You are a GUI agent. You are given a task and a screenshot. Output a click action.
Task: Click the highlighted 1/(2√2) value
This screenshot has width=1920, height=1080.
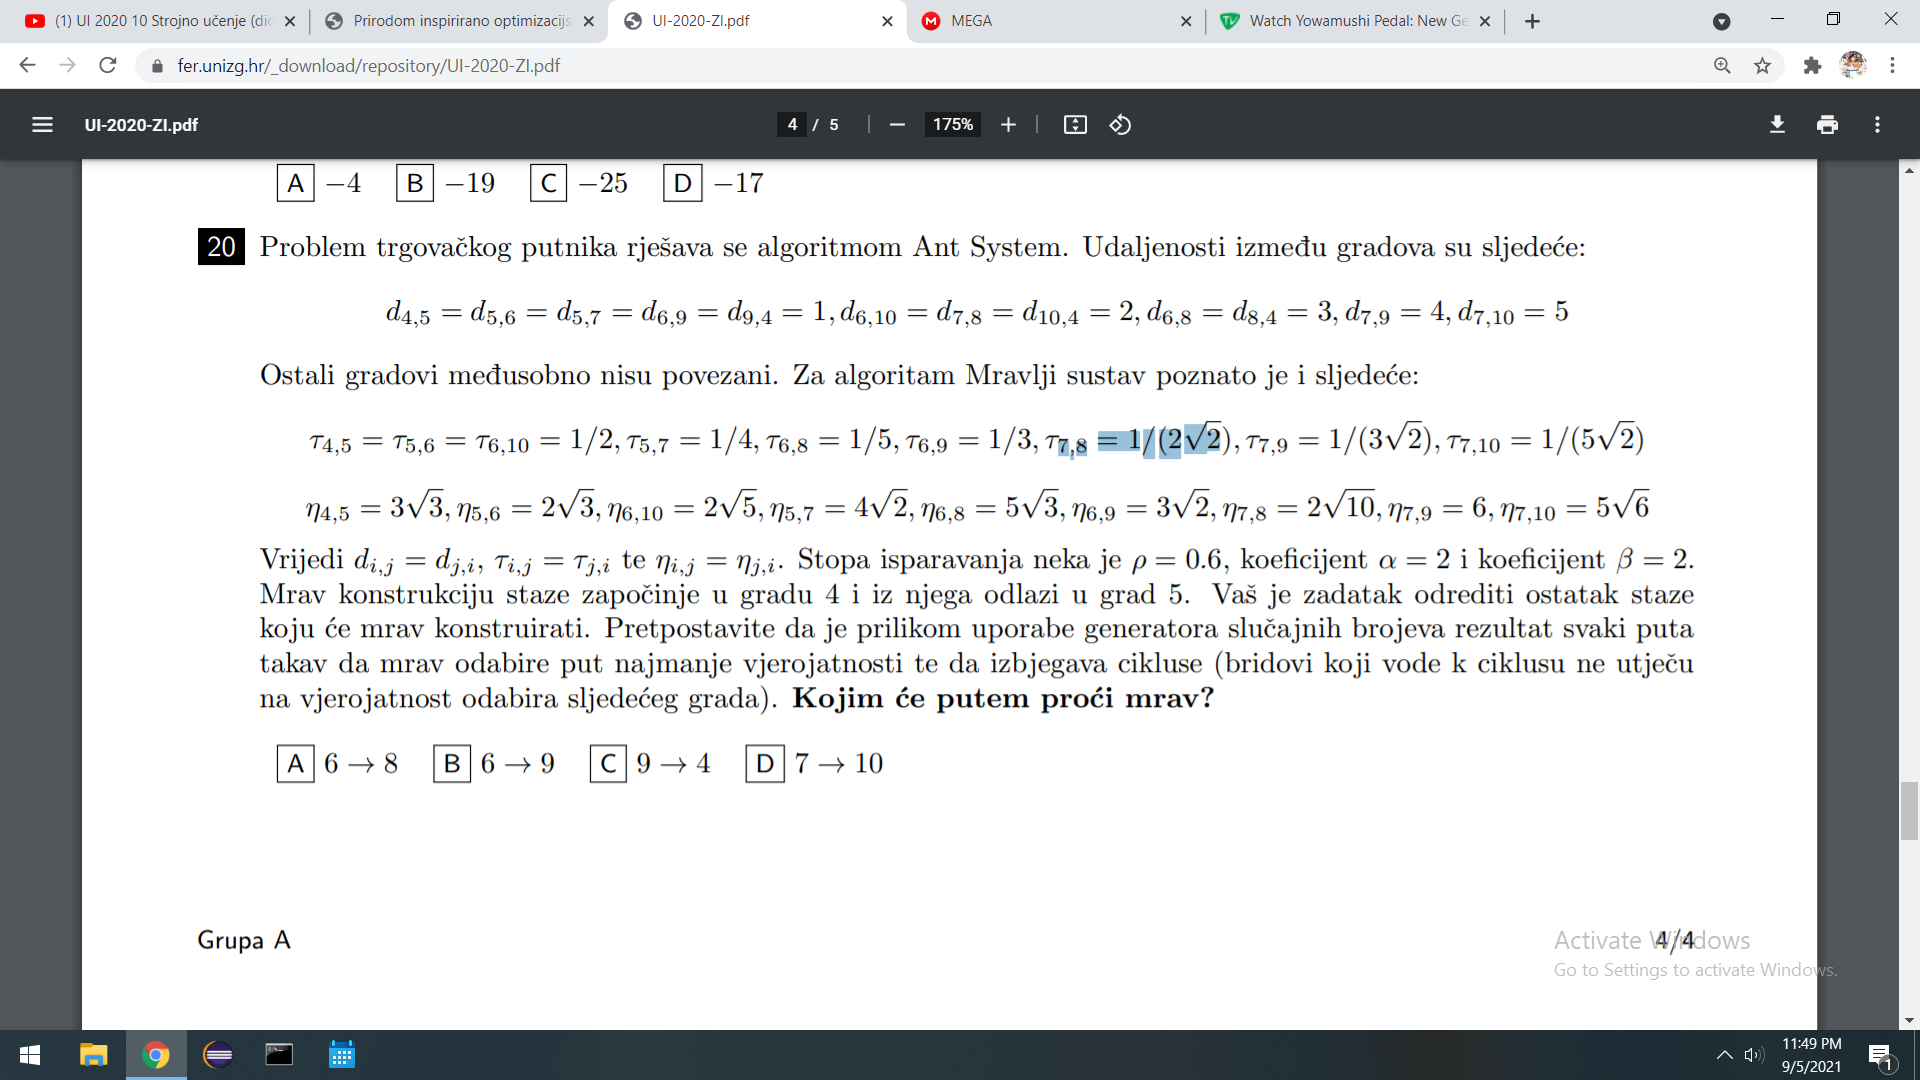[x=1180, y=440]
